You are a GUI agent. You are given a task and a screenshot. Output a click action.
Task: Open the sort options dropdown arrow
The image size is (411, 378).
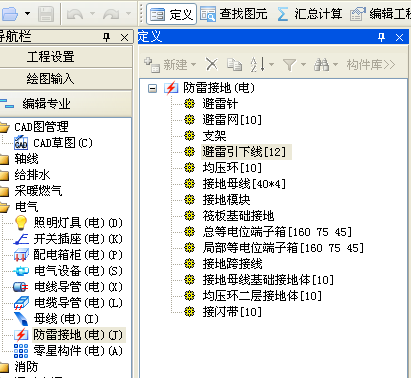point(271,64)
